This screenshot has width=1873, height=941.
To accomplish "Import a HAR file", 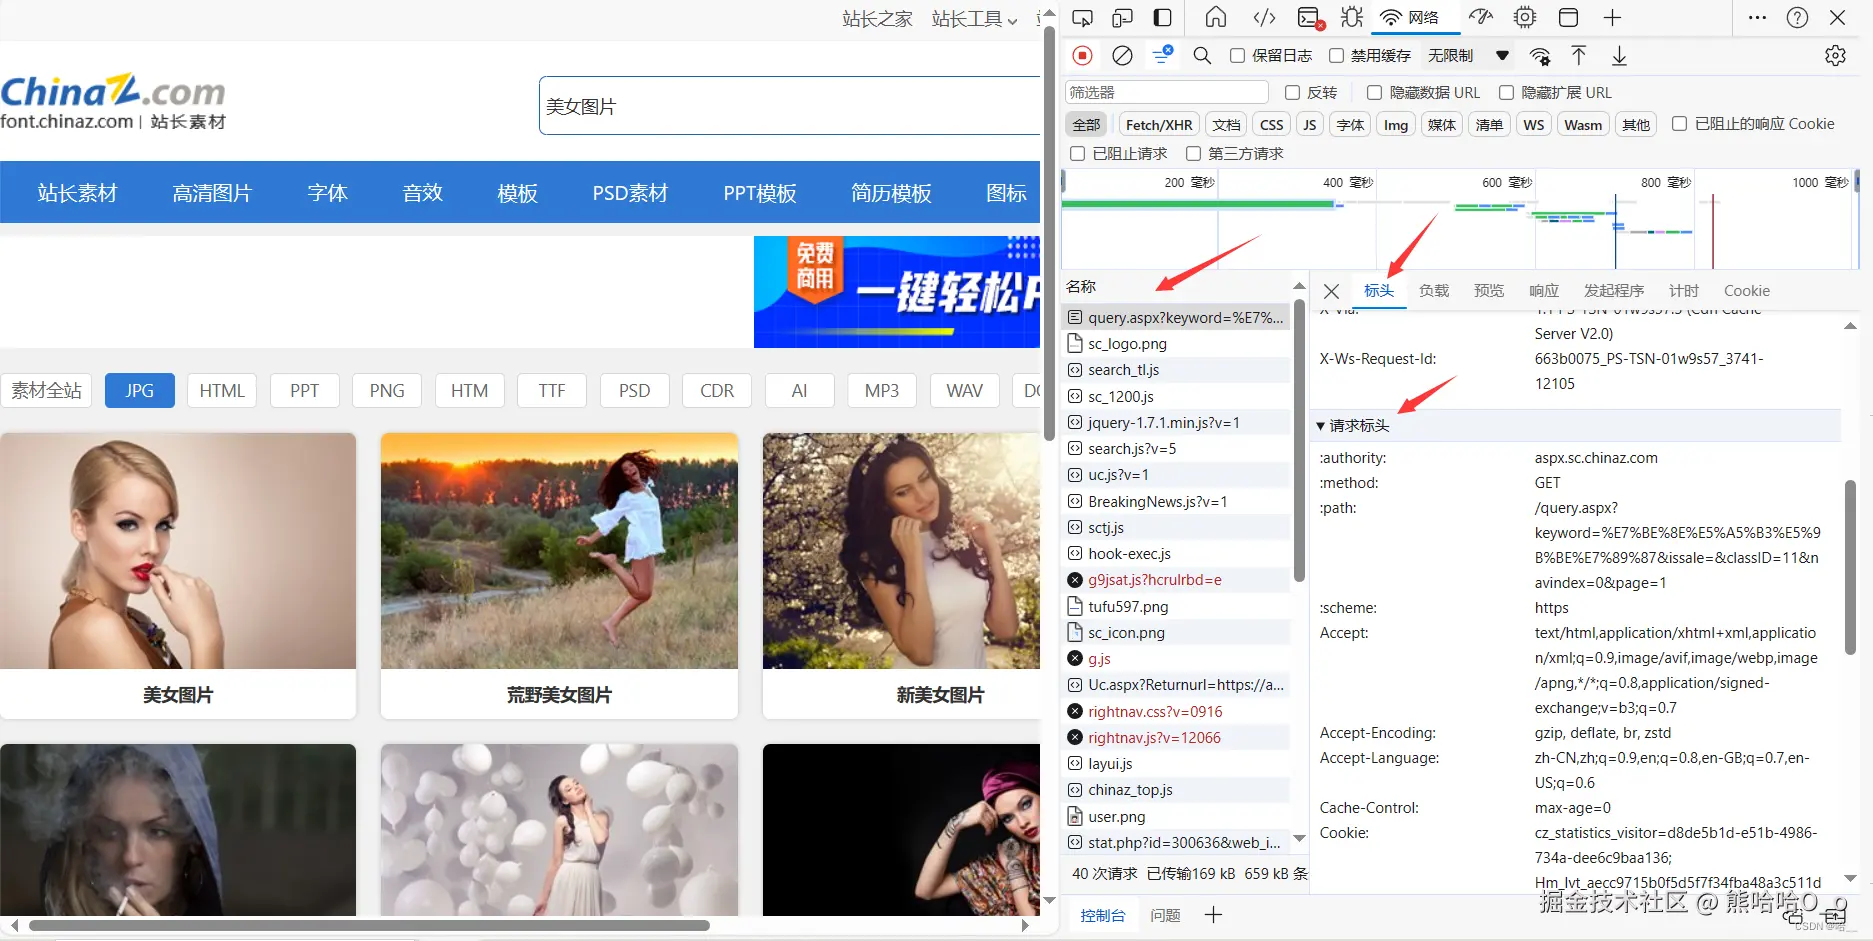I will tap(1579, 56).
